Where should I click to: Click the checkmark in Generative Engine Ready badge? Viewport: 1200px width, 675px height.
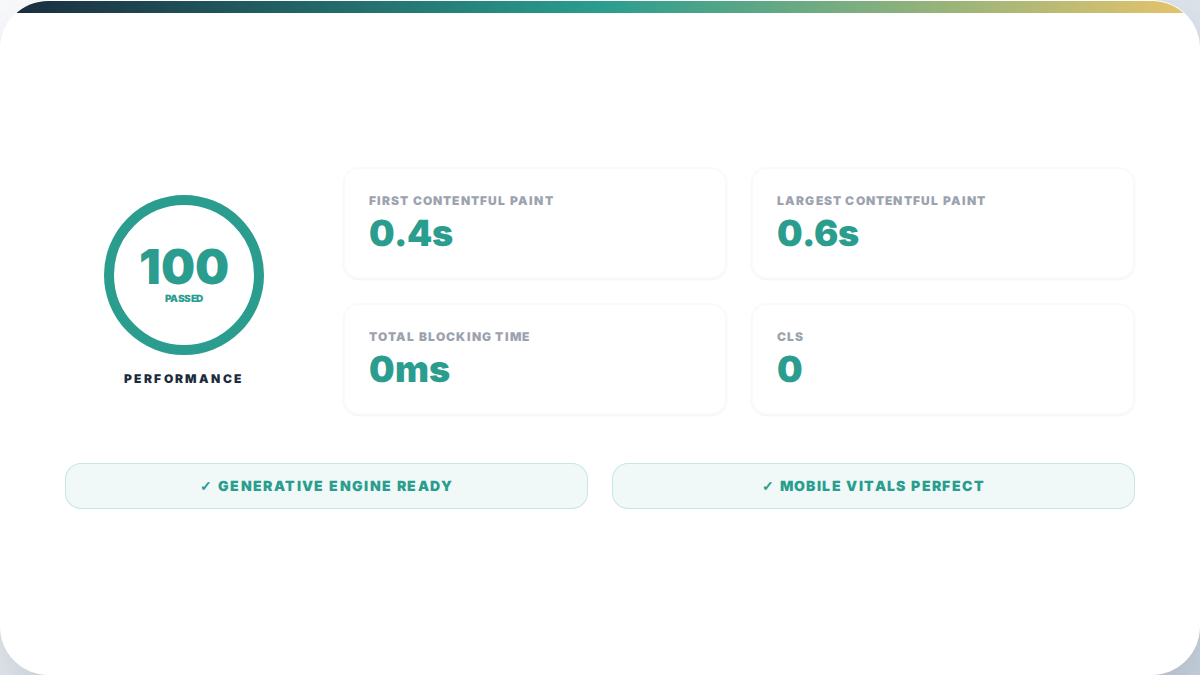point(205,486)
